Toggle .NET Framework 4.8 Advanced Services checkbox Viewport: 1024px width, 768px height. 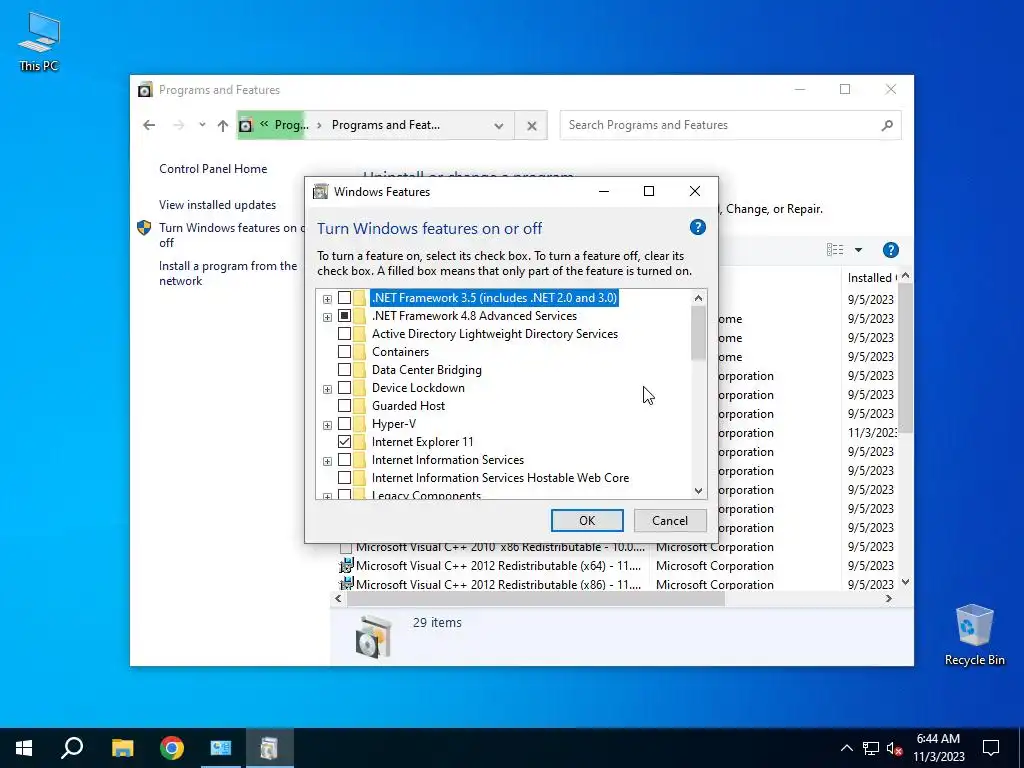[x=344, y=316]
